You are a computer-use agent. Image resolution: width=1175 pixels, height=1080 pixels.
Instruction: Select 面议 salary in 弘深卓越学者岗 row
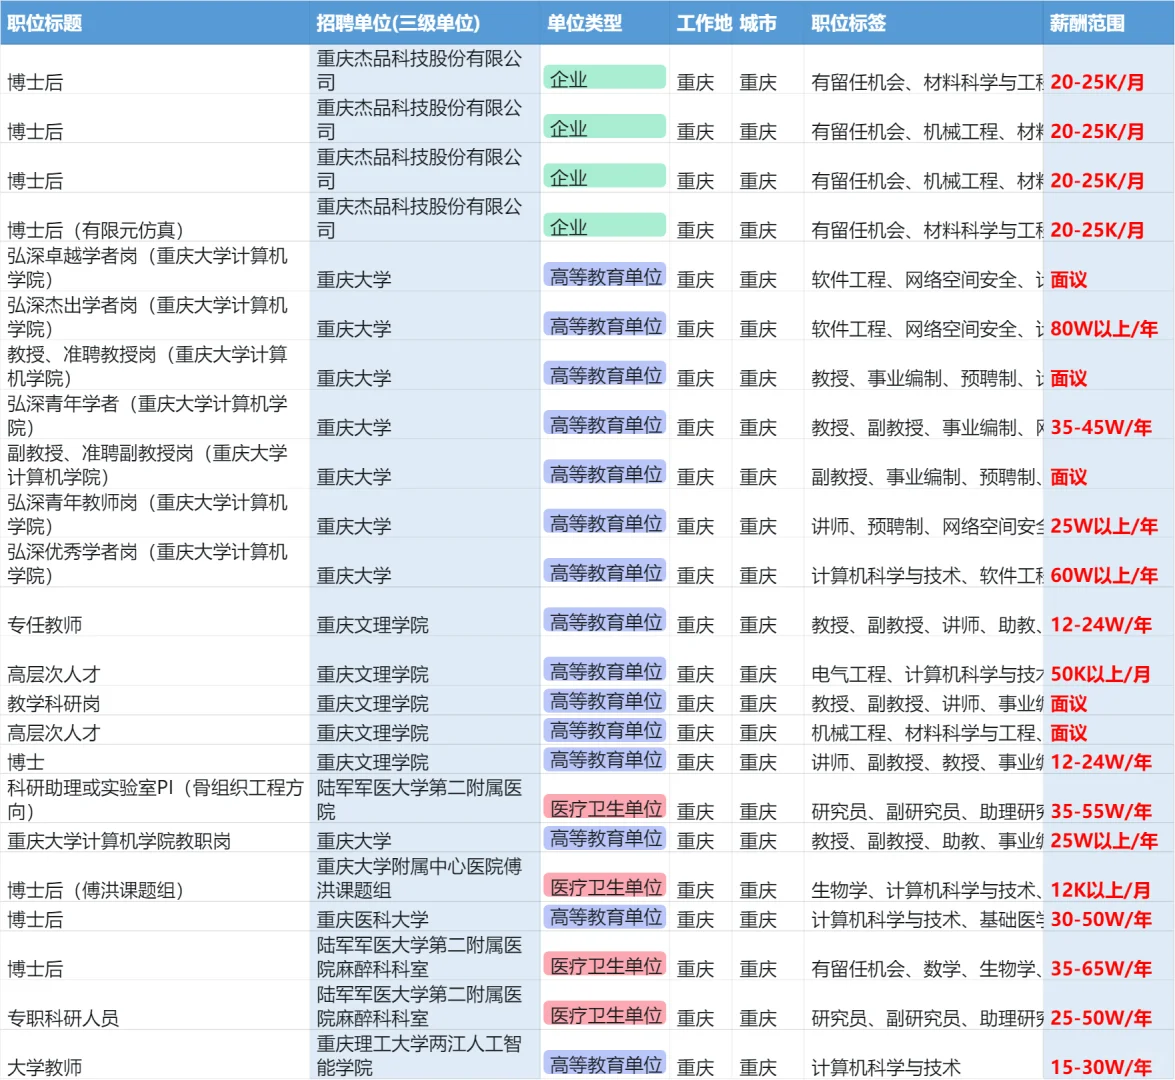[x=1108, y=267]
